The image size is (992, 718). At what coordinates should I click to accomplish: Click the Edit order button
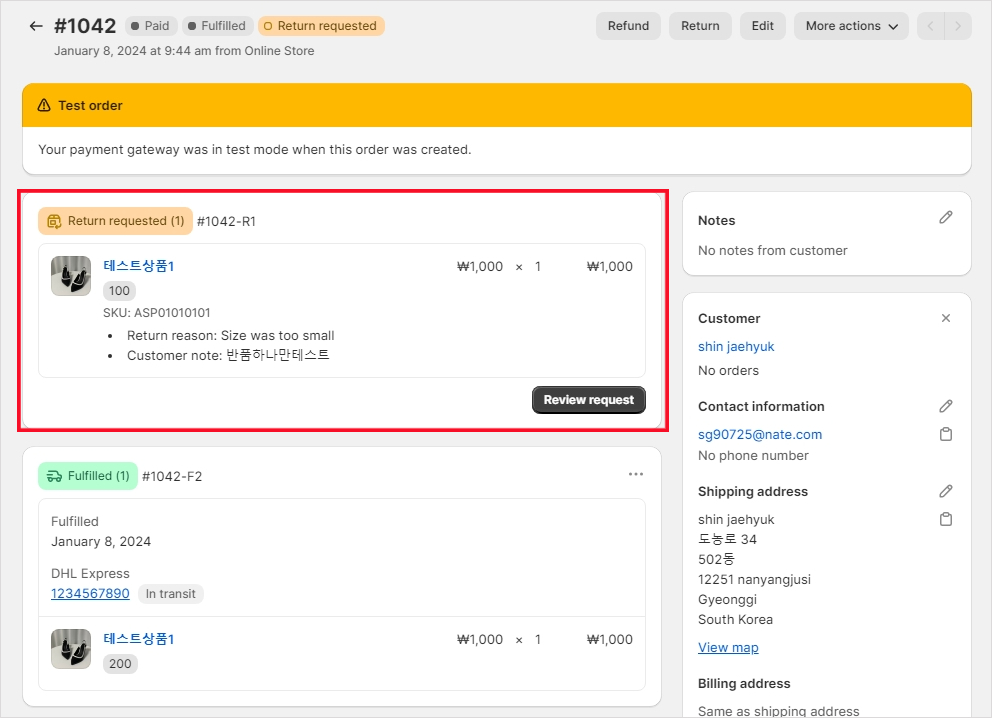tap(763, 26)
